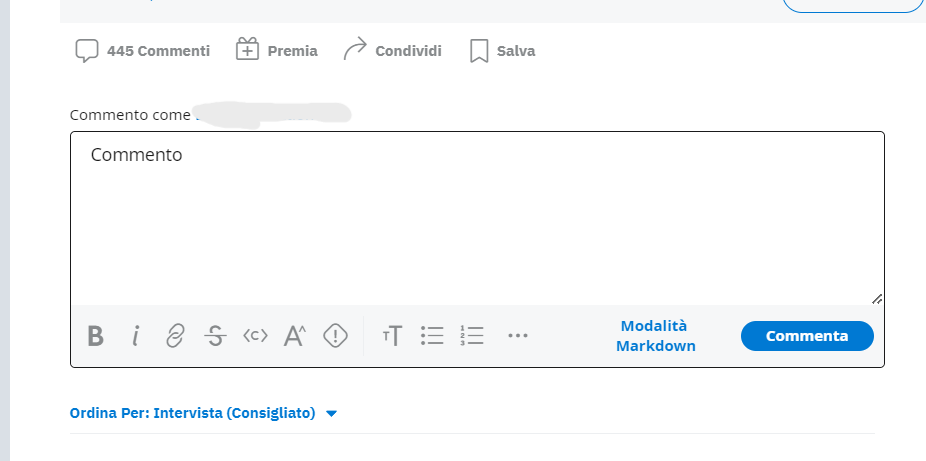This screenshot has height=461, width=926.
Task: Apply heading style with the heading icon
Action: pos(392,336)
